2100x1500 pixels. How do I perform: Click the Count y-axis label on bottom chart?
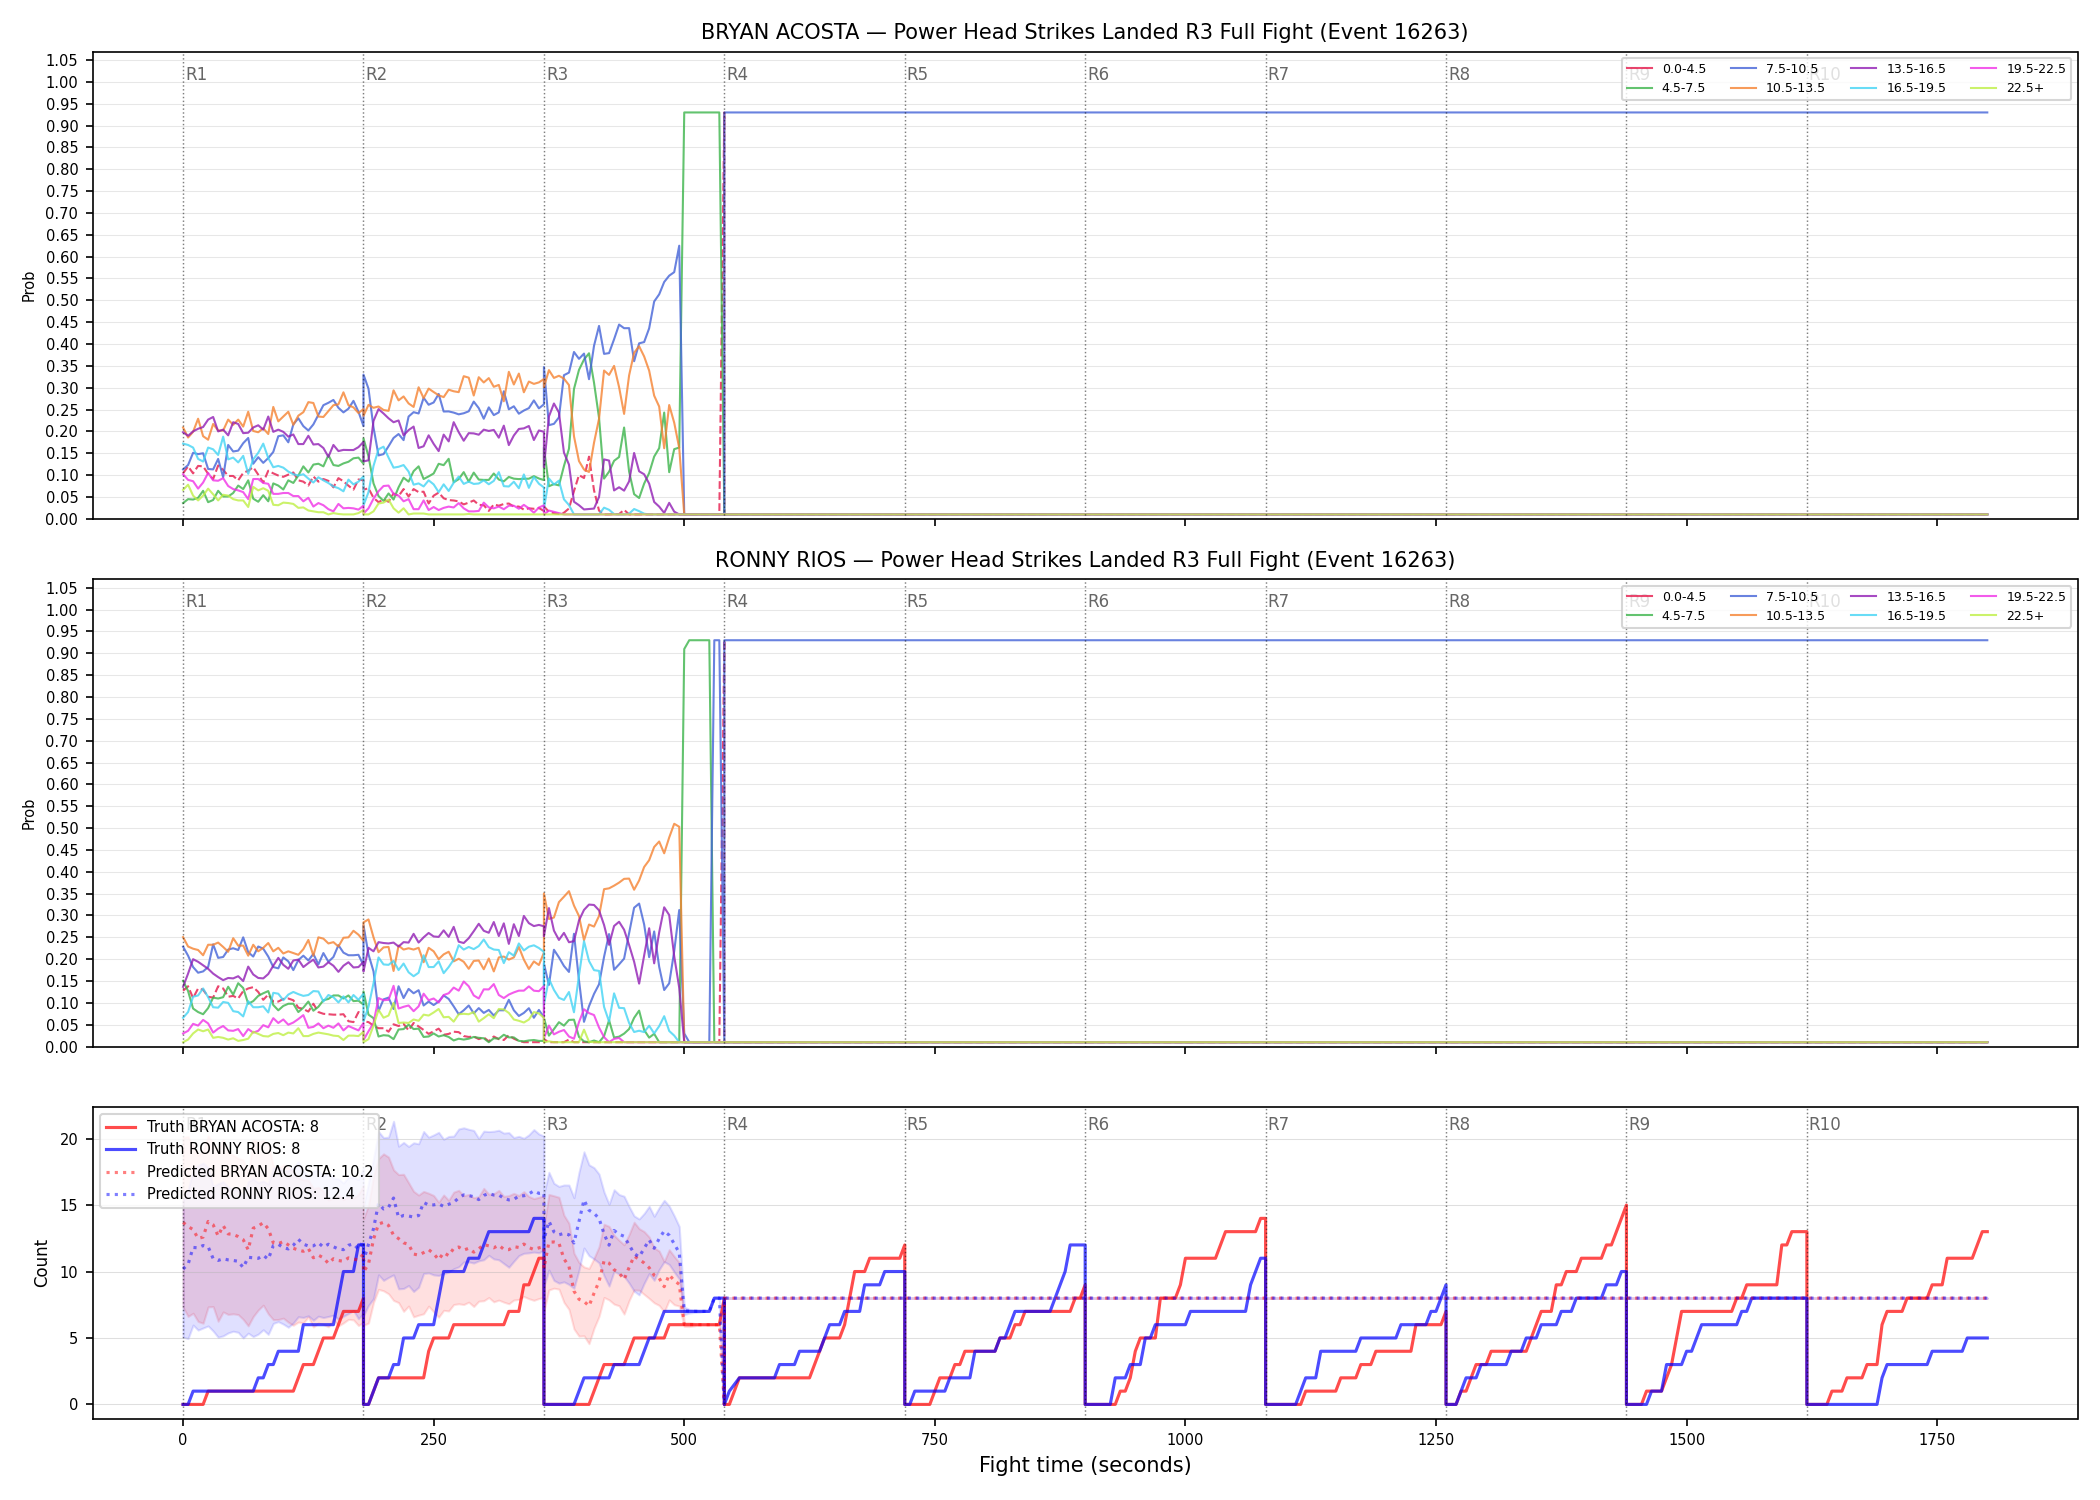click(41, 1263)
